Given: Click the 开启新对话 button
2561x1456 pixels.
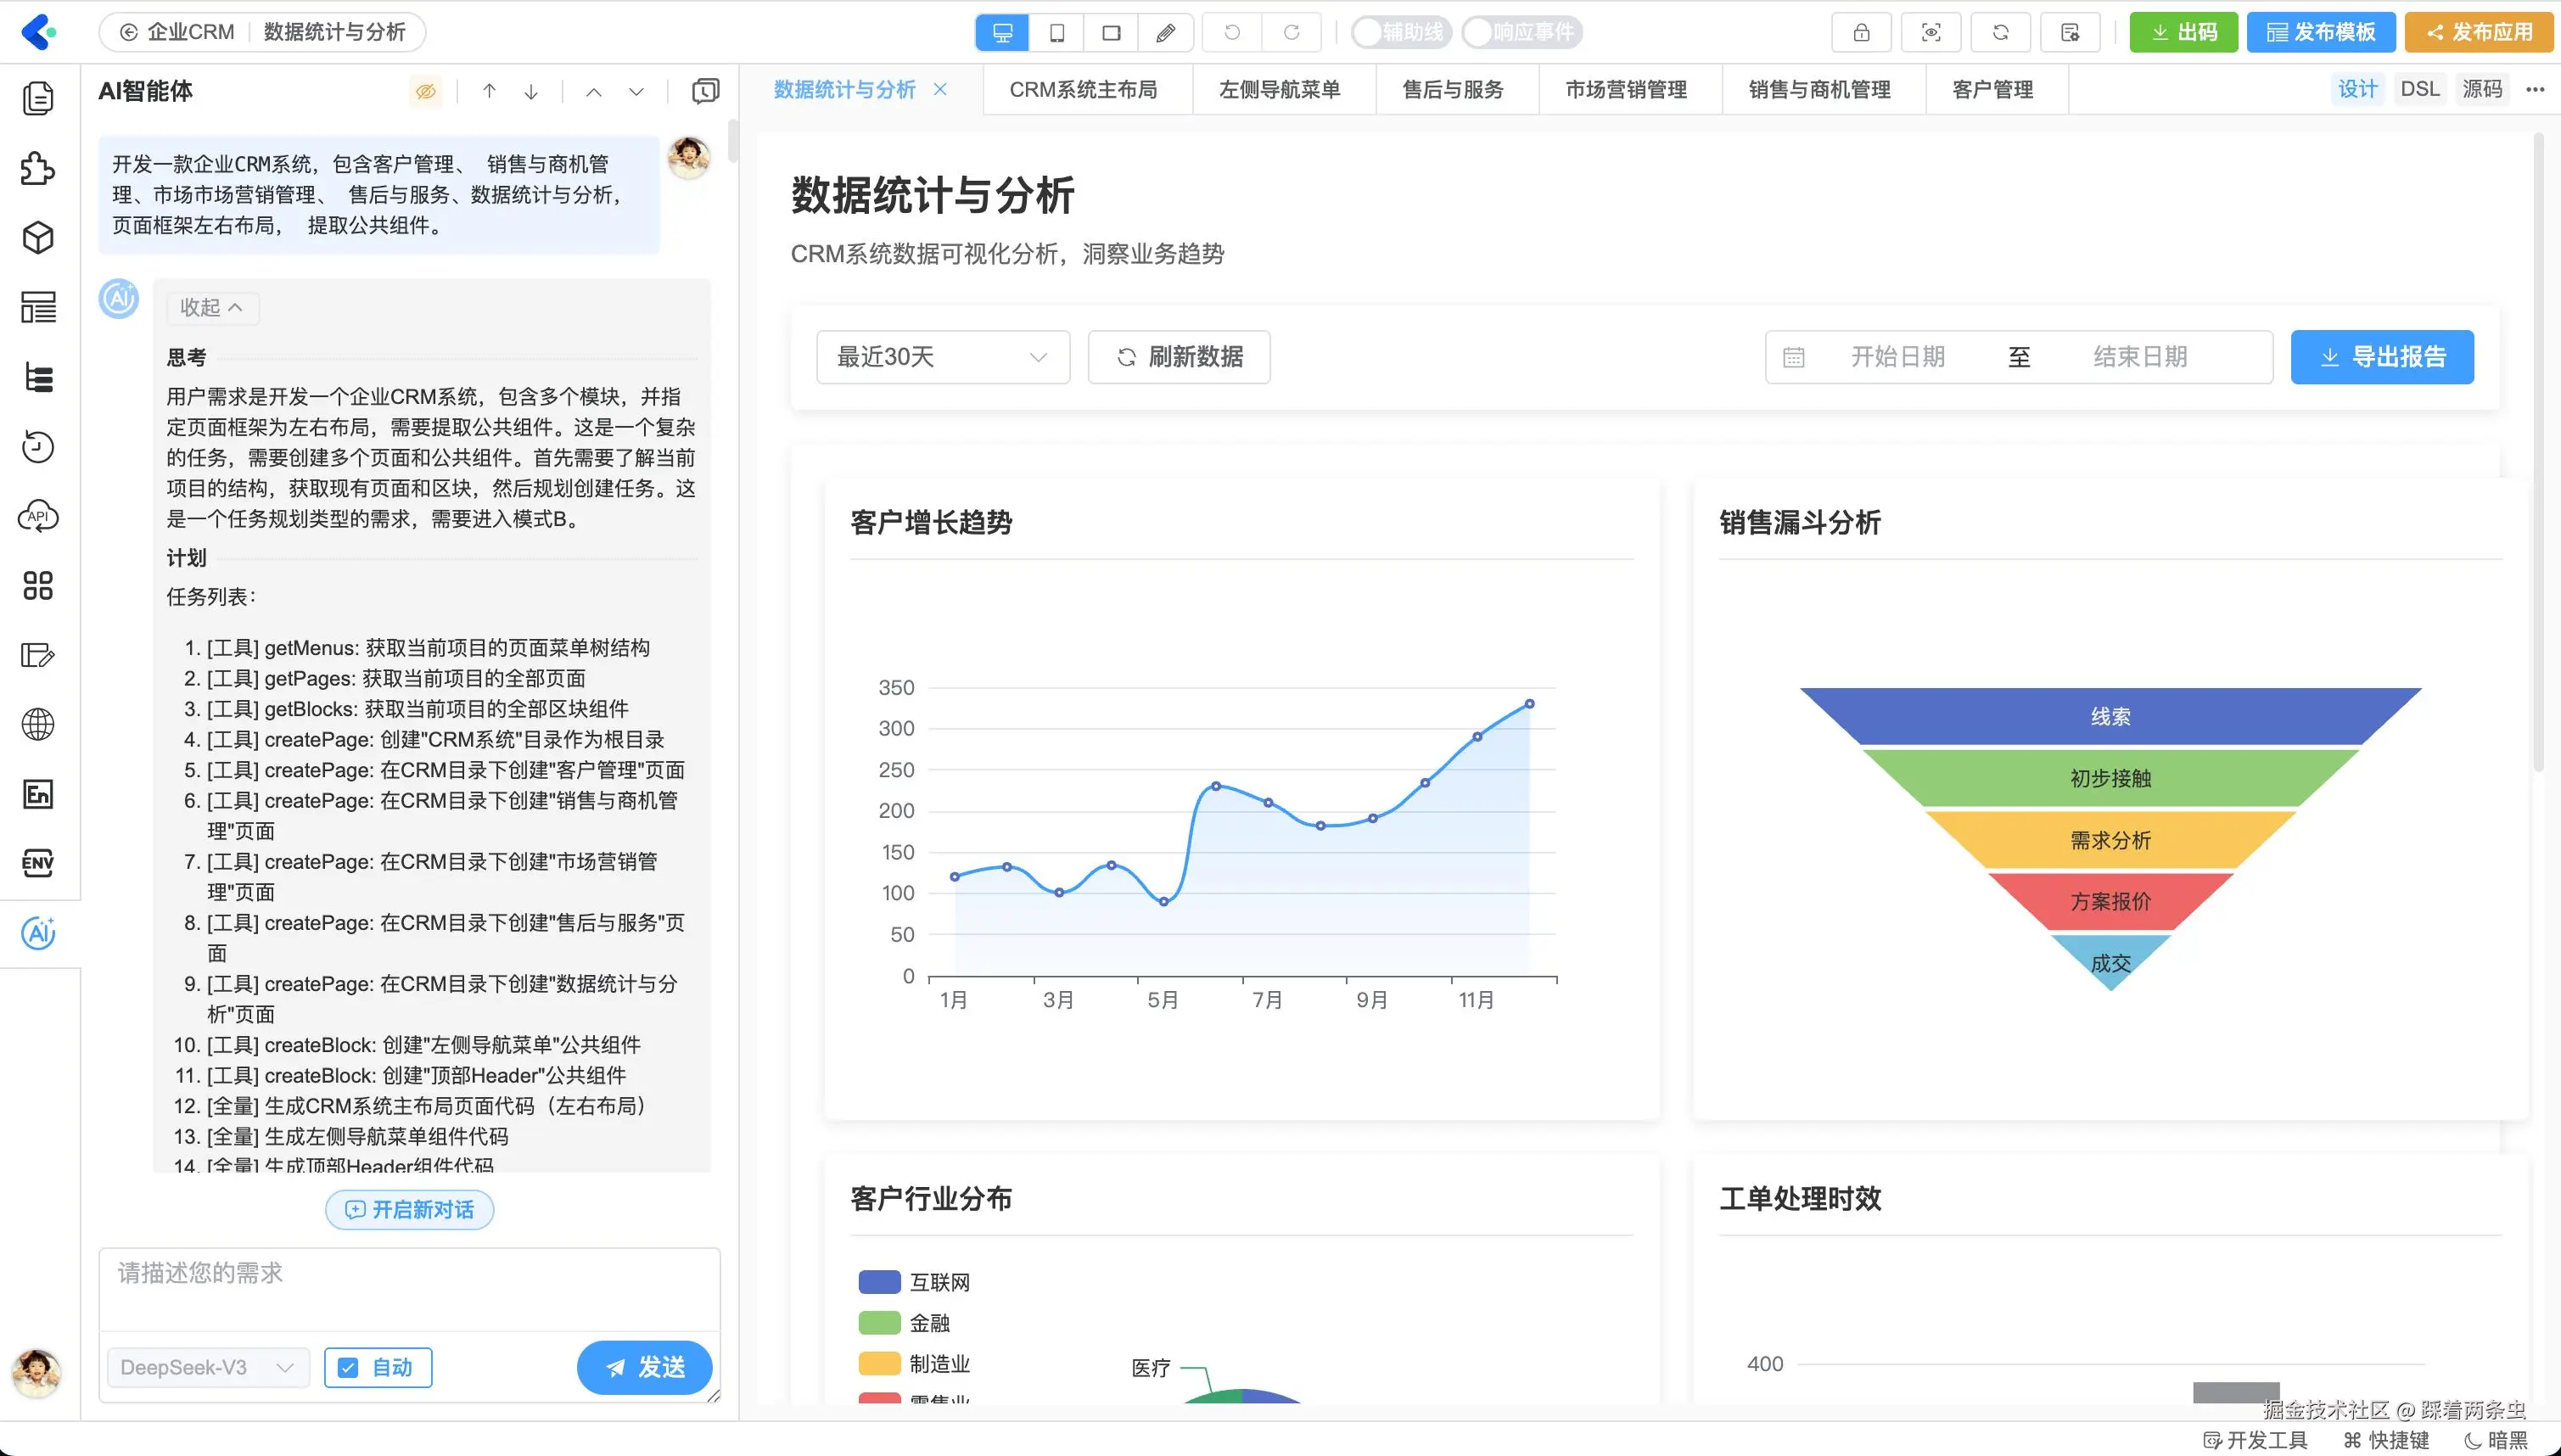Looking at the screenshot, I should click(409, 1210).
